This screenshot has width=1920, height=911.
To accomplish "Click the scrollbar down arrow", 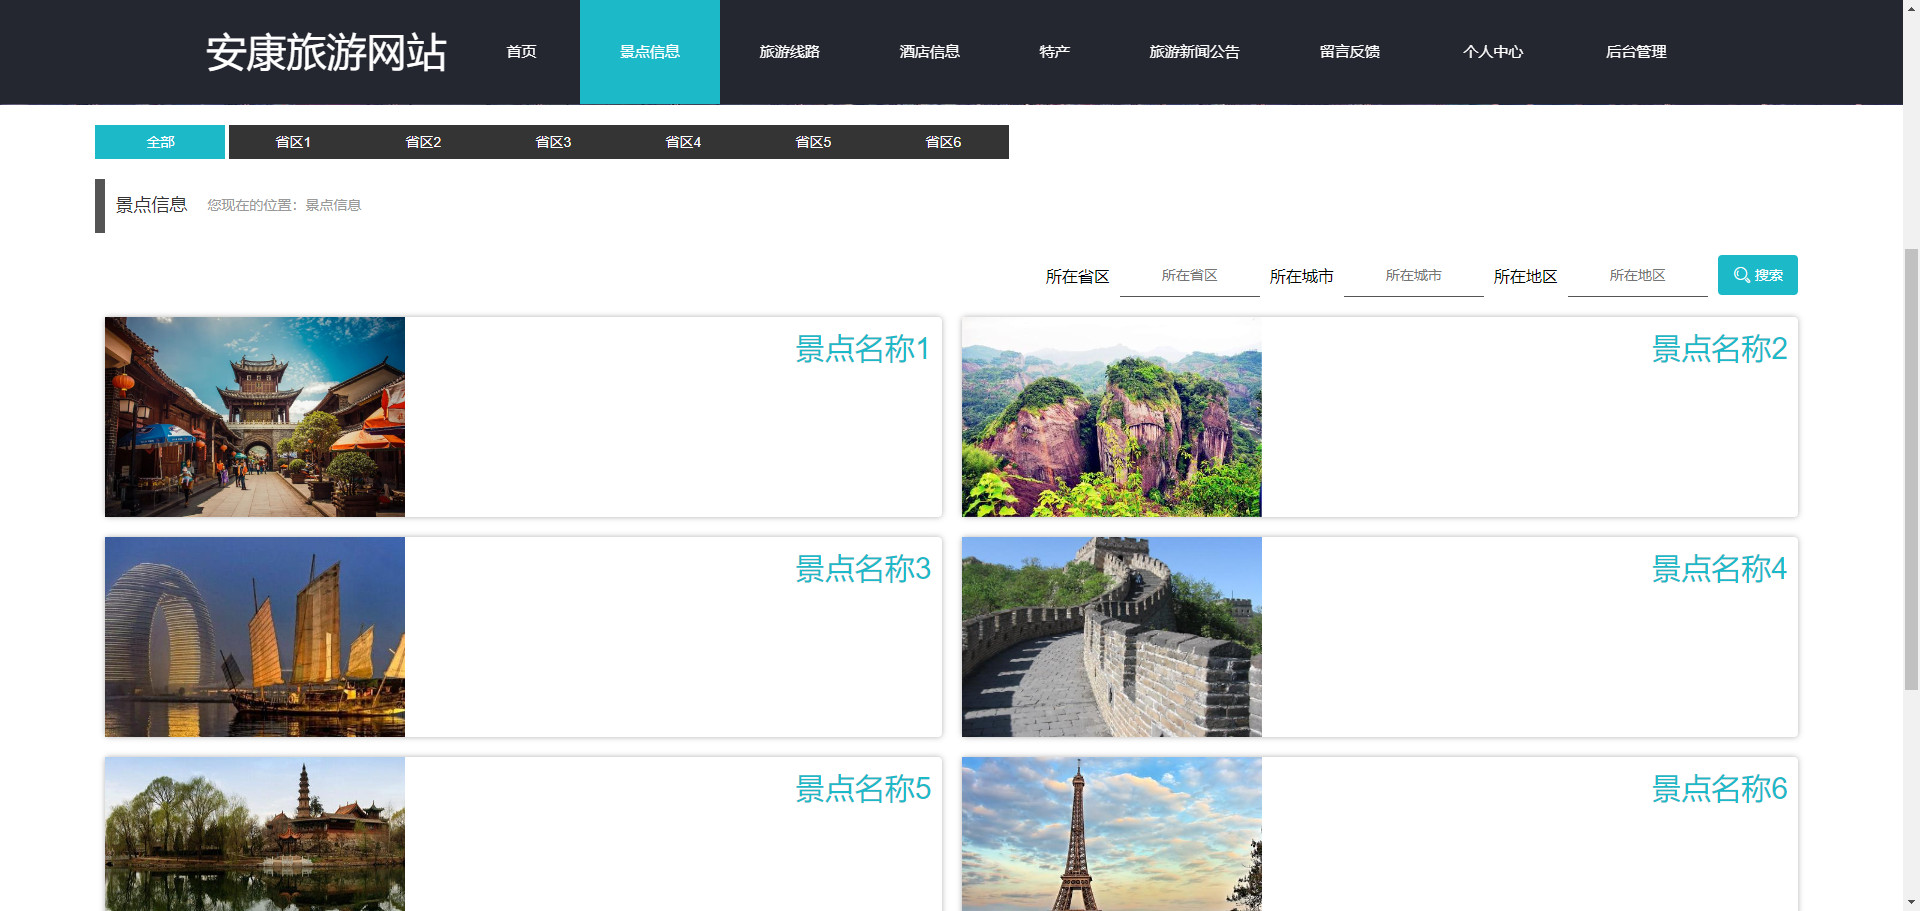I will [1911, 902].
